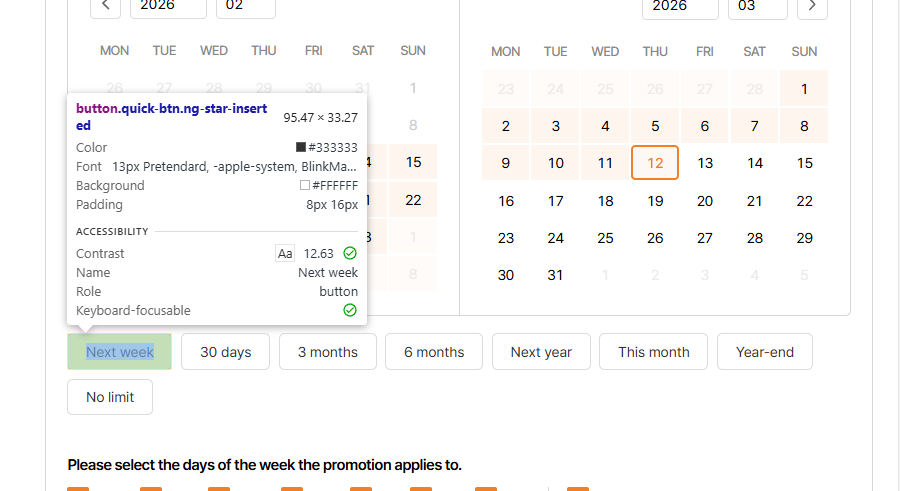Choose the Year-end quick button
Viewport: 900px width, 491px height.
(764, 352)
